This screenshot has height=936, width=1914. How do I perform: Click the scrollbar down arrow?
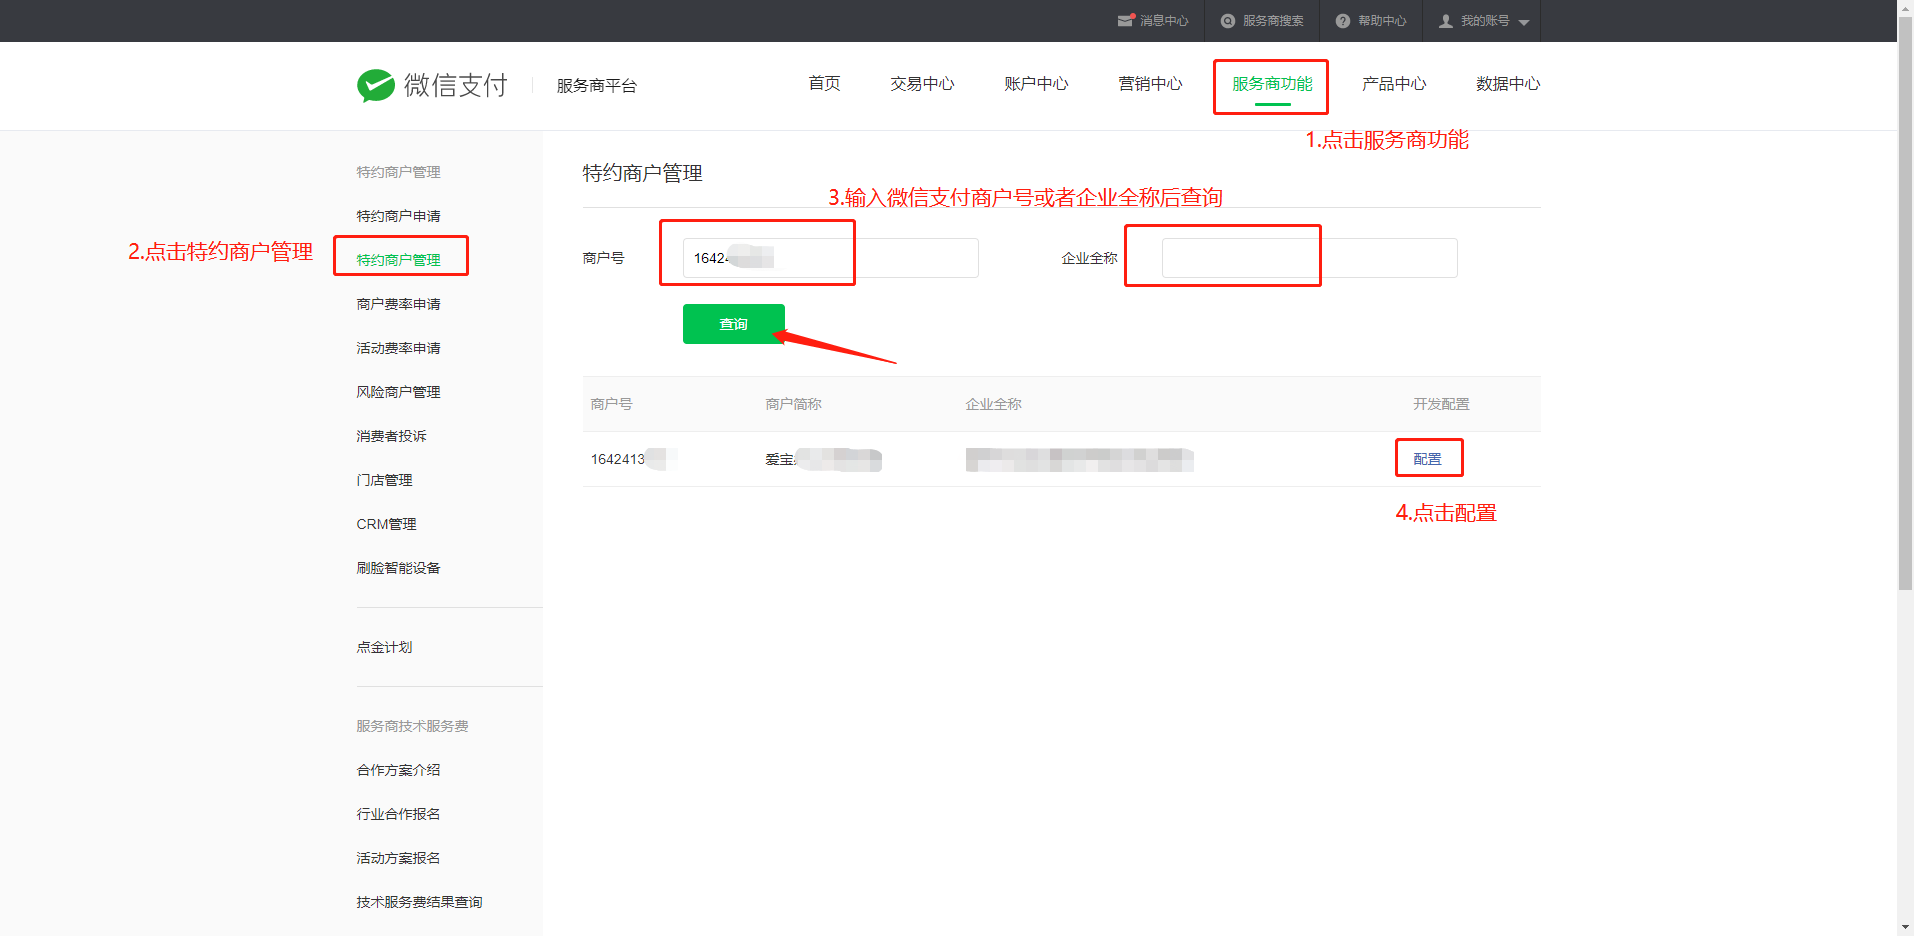[x=1905, y=927]
